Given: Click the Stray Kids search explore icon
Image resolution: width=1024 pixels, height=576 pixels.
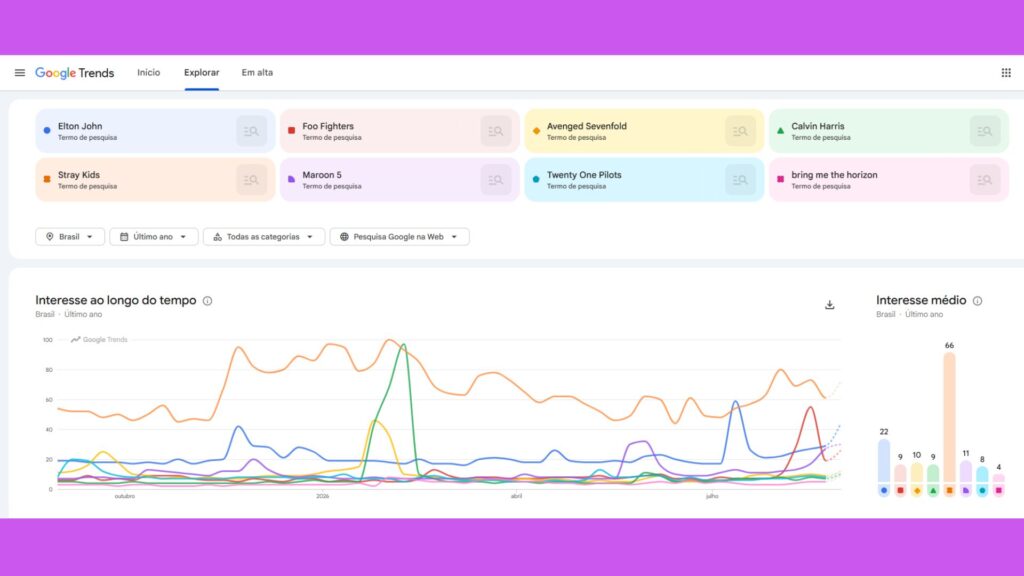Looking at the screenshot, I should (251, 180).
